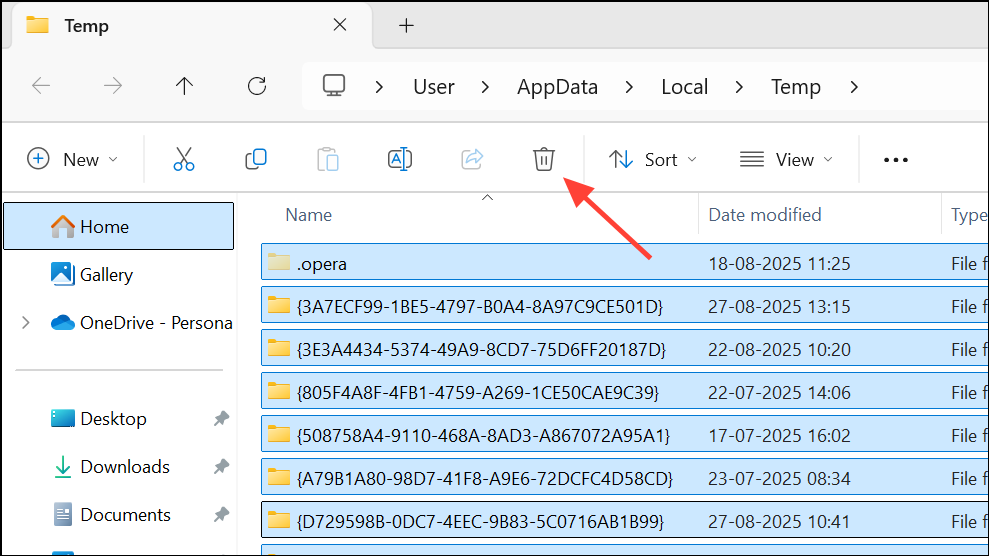The width and height of the screenshot is (989, 556).
Task: Click AppData in the breadcrumb path
Action: 557,87
